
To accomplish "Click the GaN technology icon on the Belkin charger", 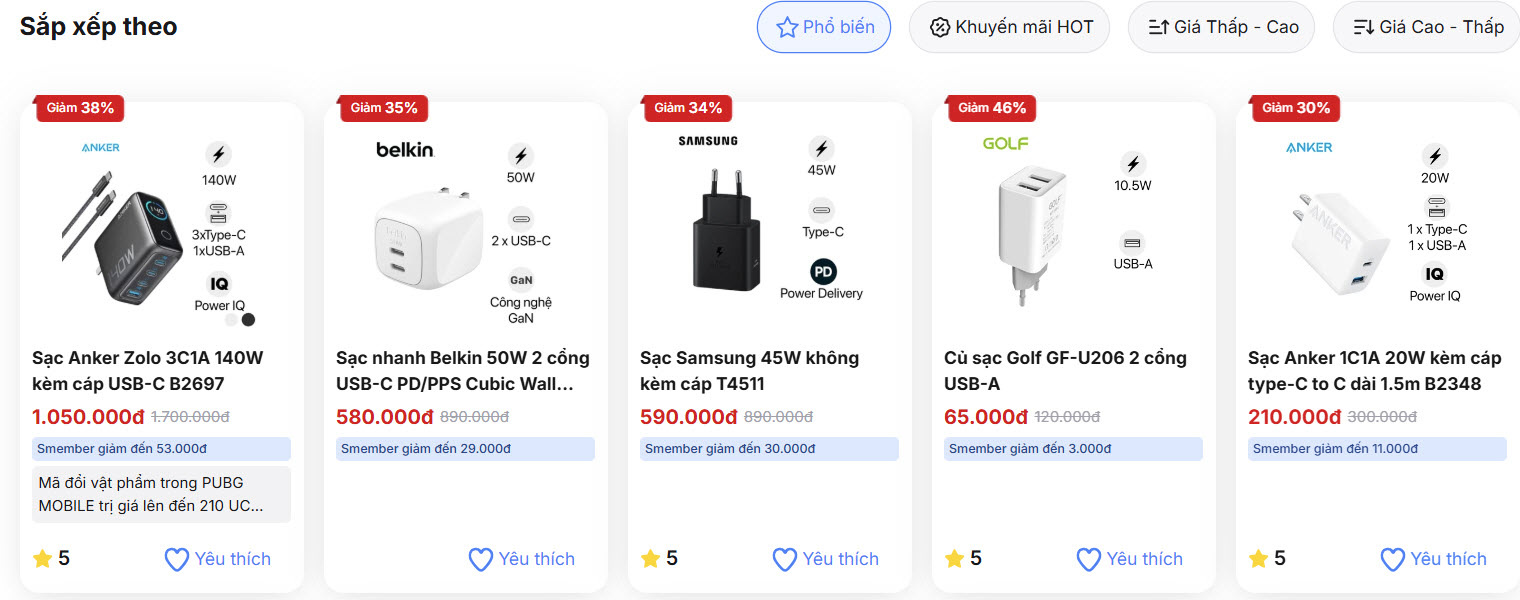I will (520, 281).
